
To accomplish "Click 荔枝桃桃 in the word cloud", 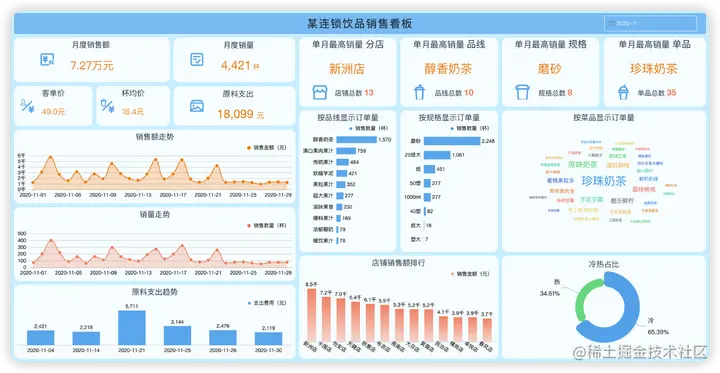I will (644, 189).
